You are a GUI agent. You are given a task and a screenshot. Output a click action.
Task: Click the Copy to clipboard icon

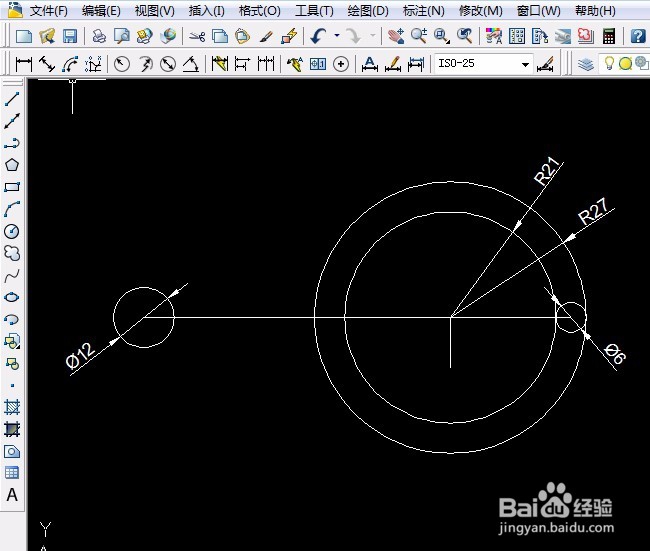pyautogui.click(x=220, y=36)
